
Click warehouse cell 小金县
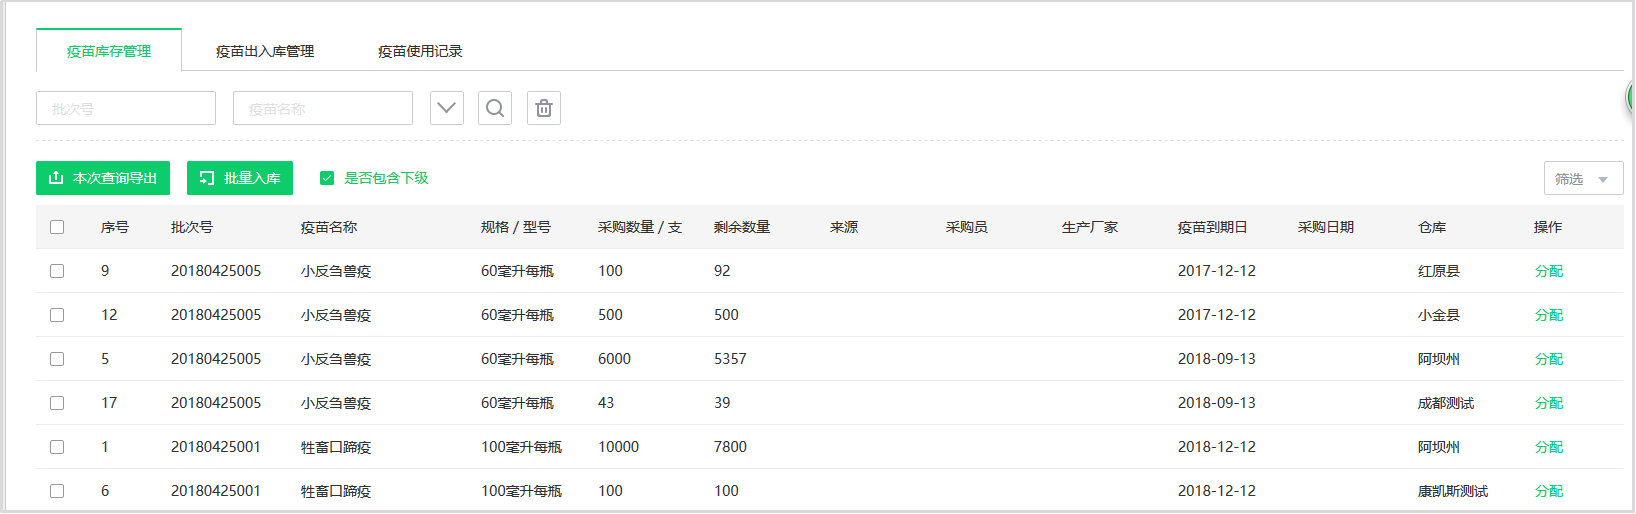pyautogui.click(x=1439, y=315)
